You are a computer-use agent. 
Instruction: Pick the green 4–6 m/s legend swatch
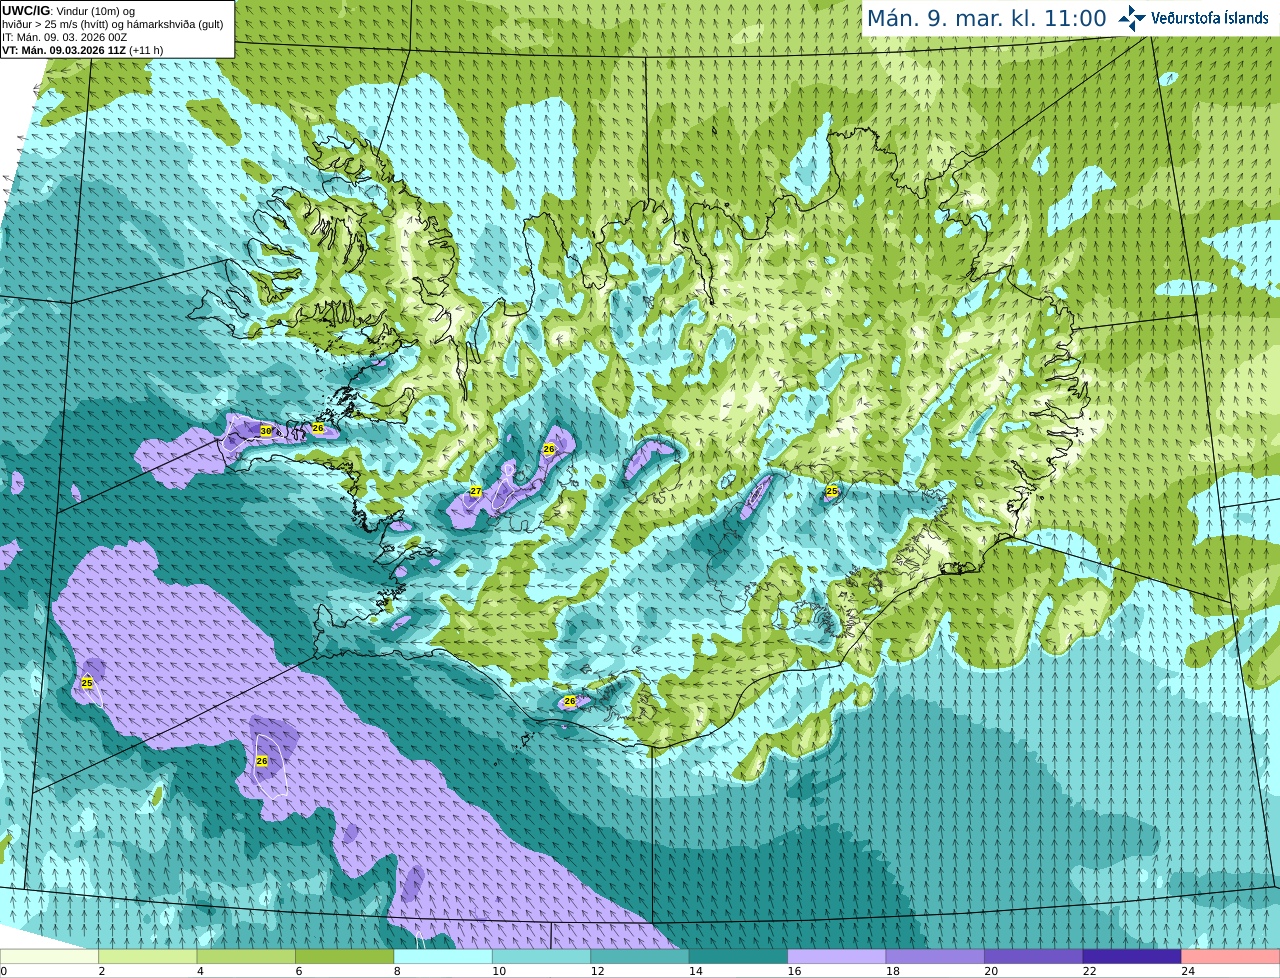tap(246, 957)
